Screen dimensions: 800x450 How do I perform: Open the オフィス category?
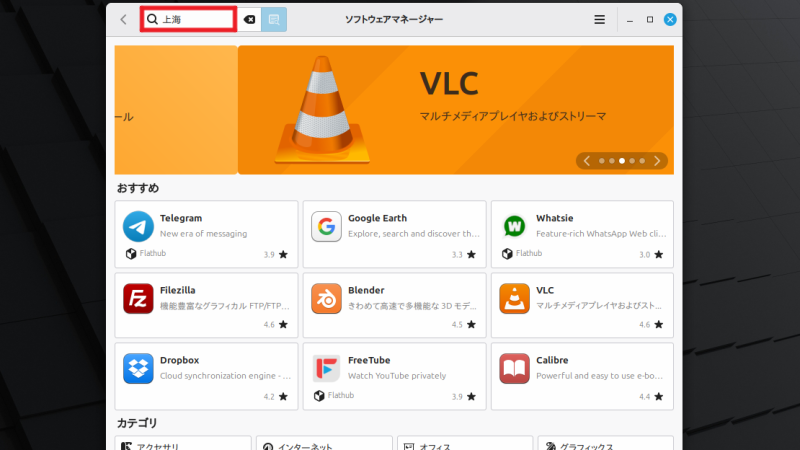click(465, 443)
